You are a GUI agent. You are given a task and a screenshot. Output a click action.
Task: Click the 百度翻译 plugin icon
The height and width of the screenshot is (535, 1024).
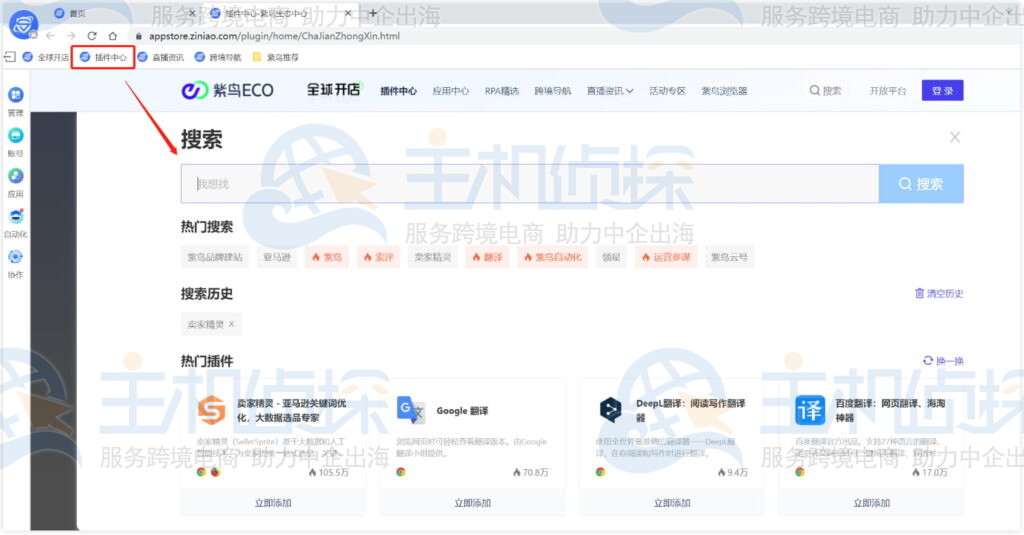point(810,410)
